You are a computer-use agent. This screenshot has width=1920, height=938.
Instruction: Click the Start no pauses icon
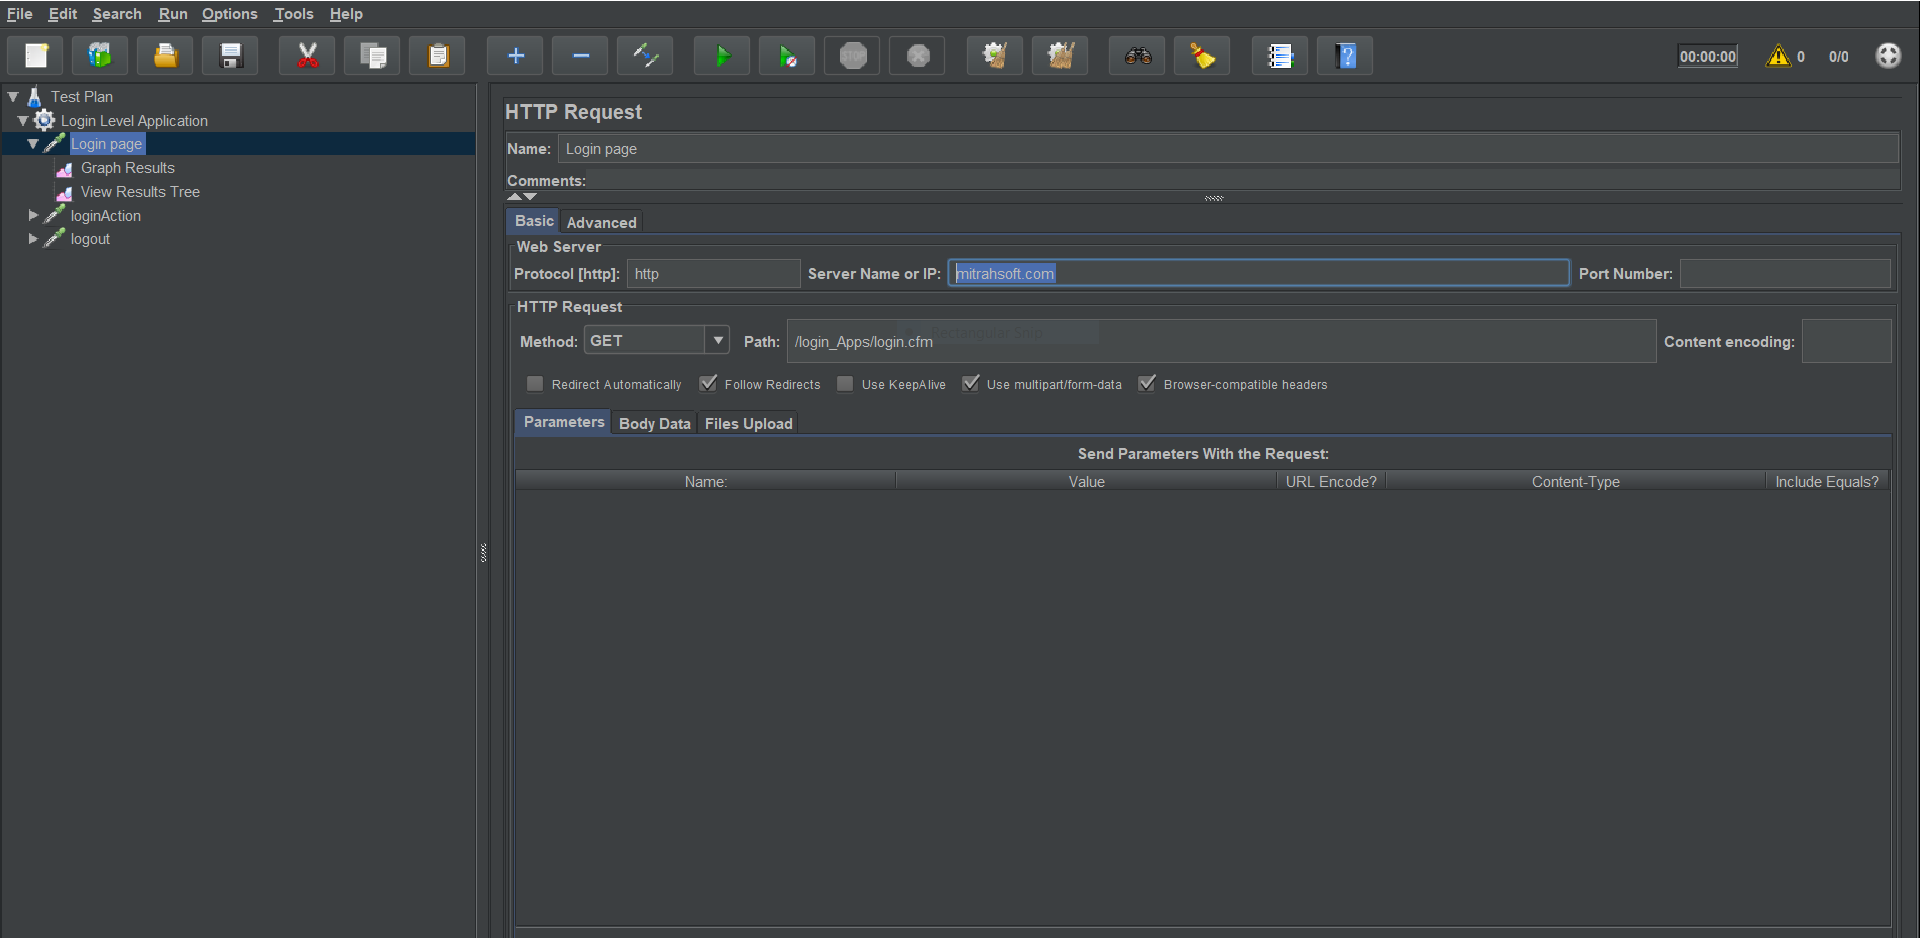[x=787, y=56]
